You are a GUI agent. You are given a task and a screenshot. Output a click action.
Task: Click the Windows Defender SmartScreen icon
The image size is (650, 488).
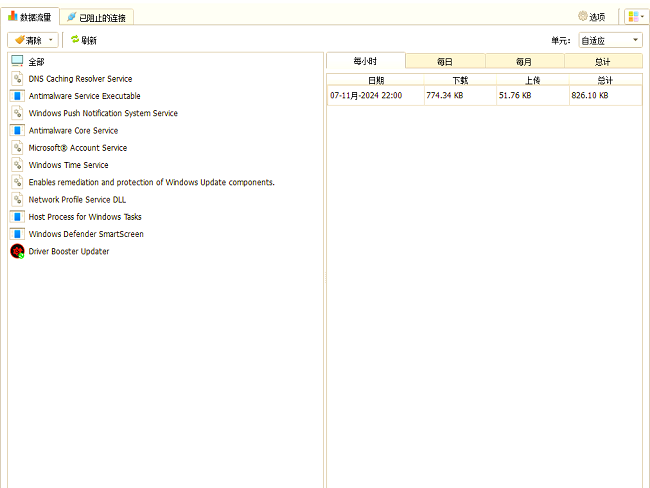[17, 234]
